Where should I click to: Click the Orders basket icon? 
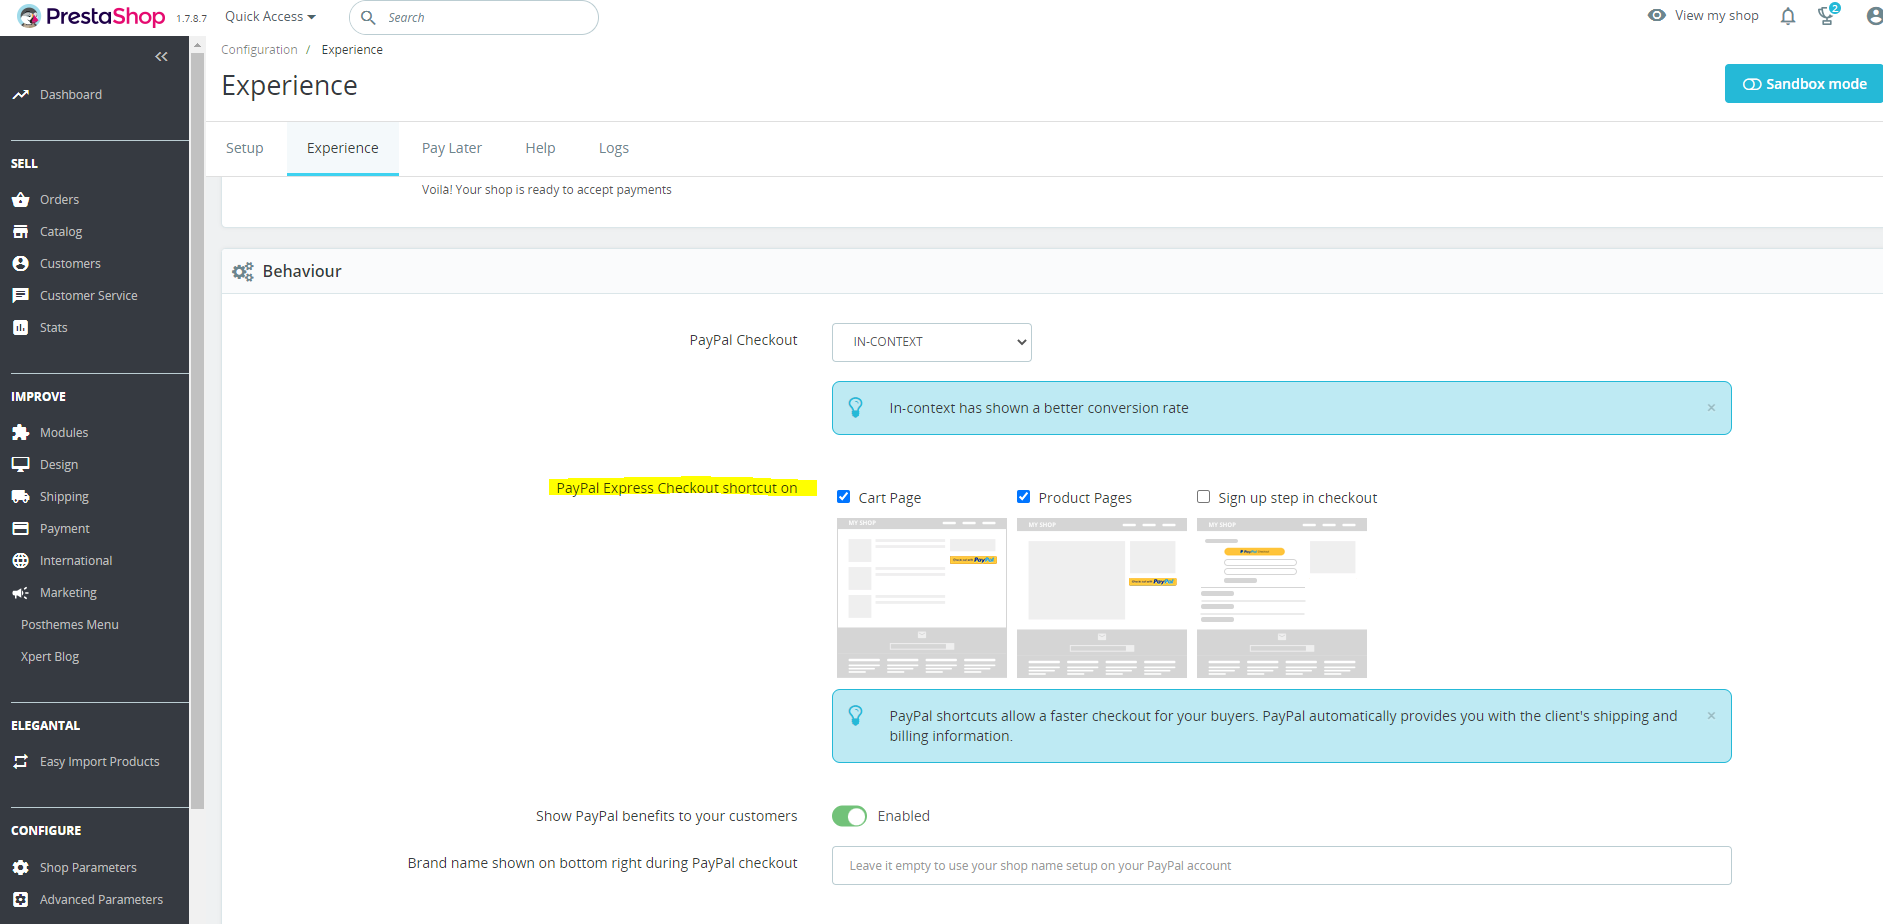coord(20,200)
